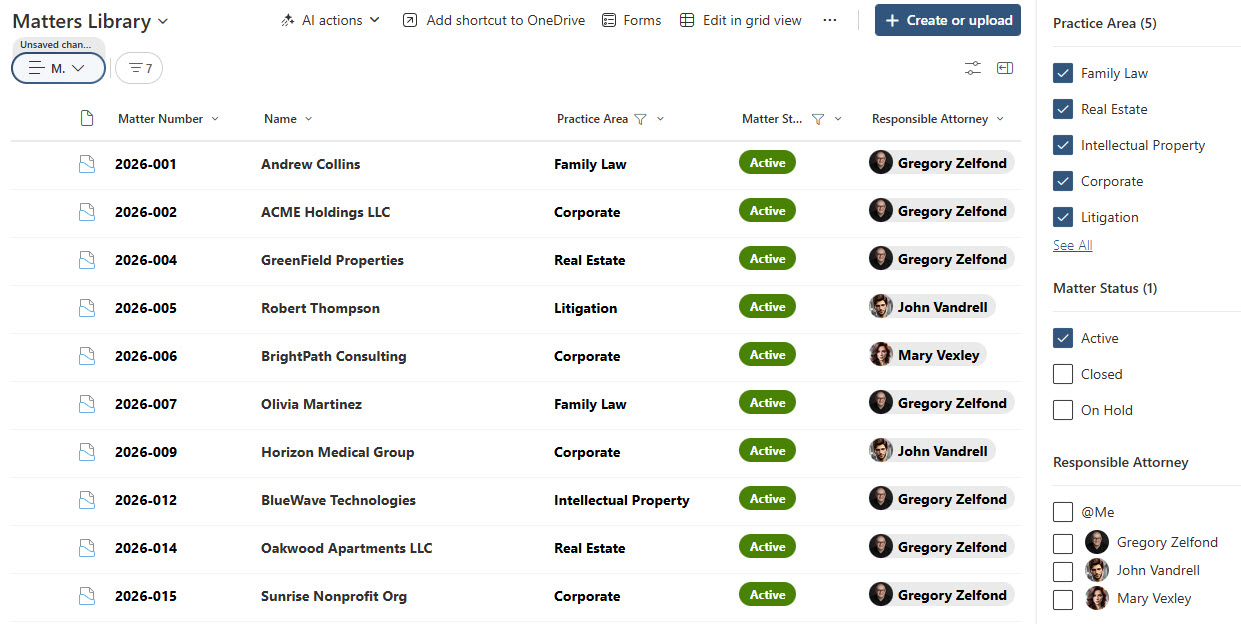Open the ellipsis overflow menu in the toolbar

pos(830,19)
